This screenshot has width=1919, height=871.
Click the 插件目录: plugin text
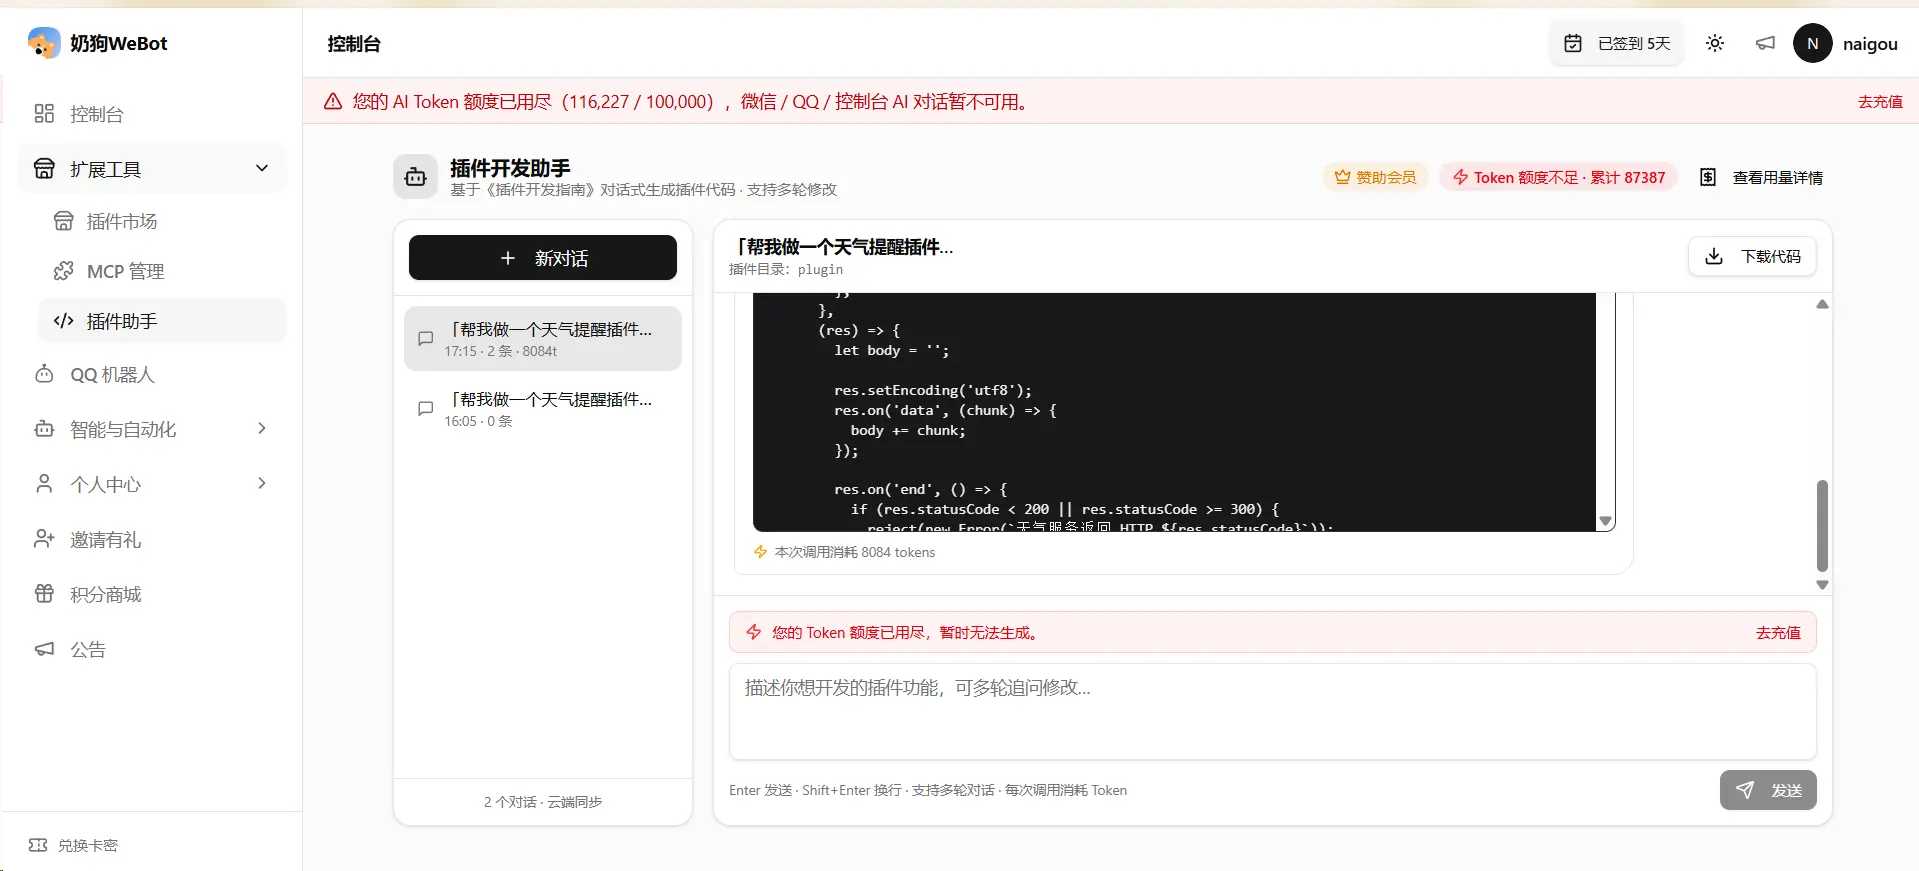(x=786, y=269)
